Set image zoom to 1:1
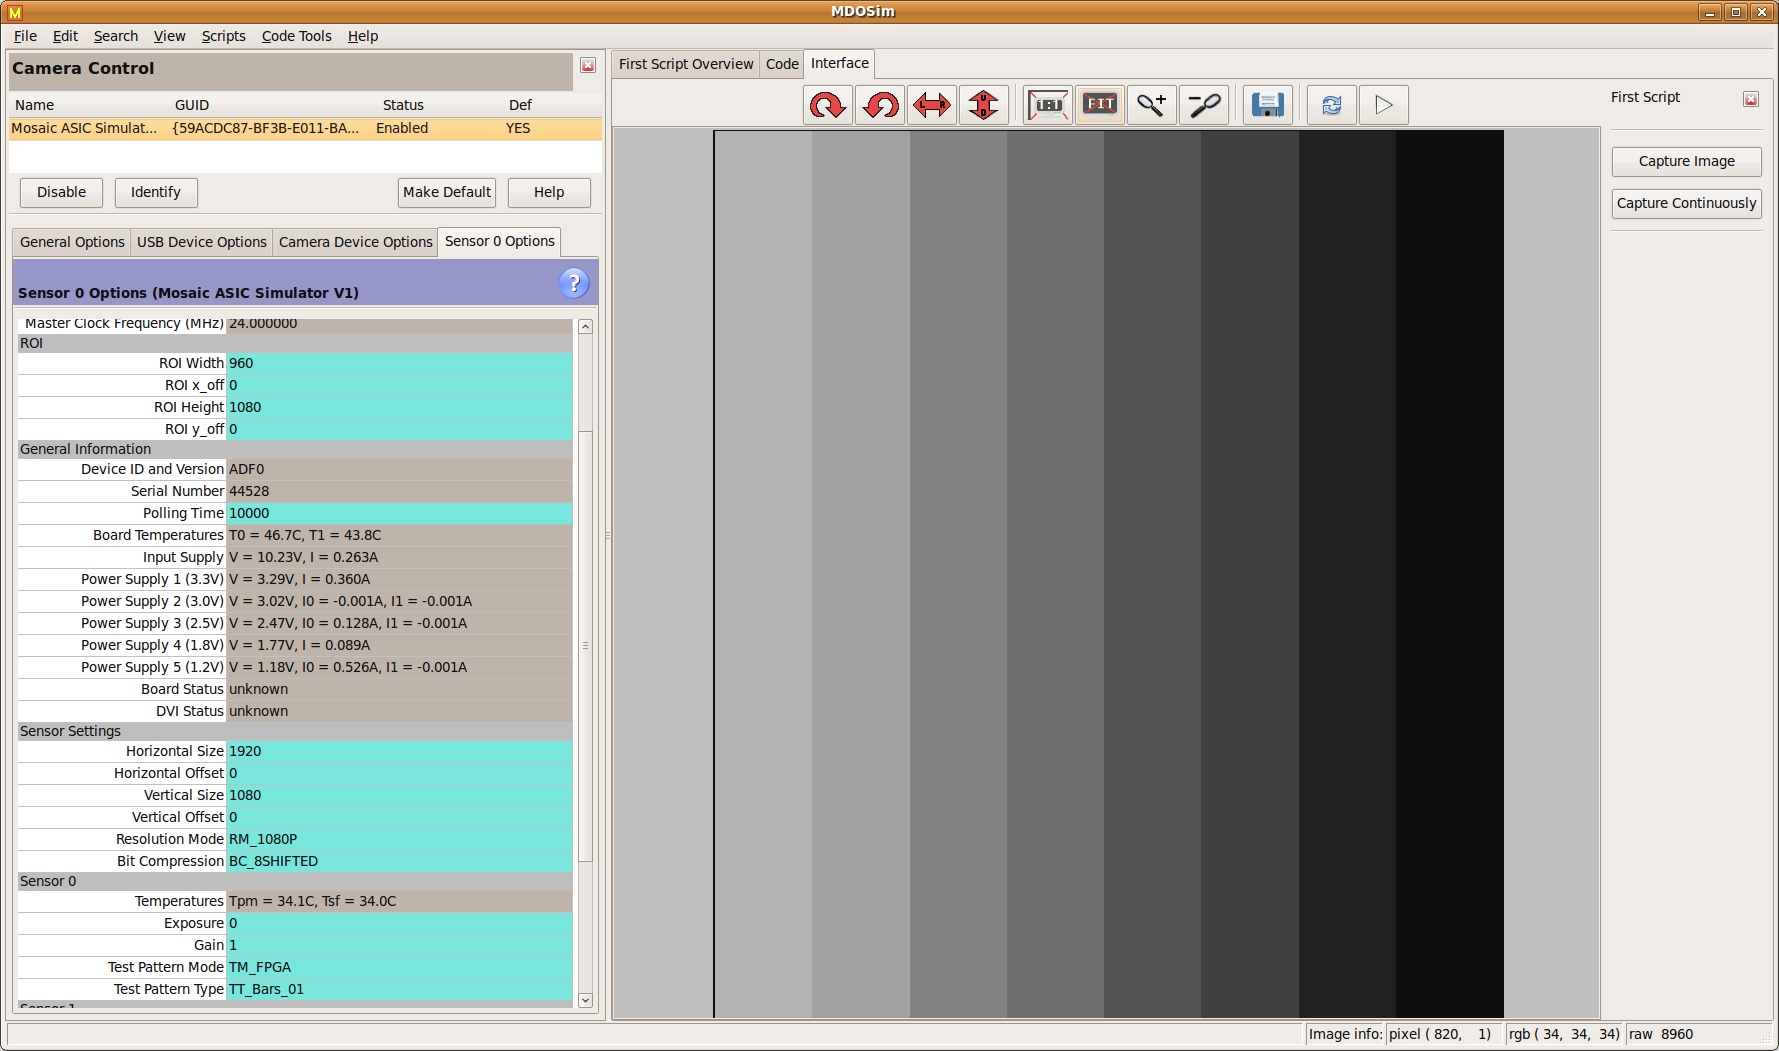Viewport: 1779px width, 1051px height. pyautogui.click(x=1048, y=105)
